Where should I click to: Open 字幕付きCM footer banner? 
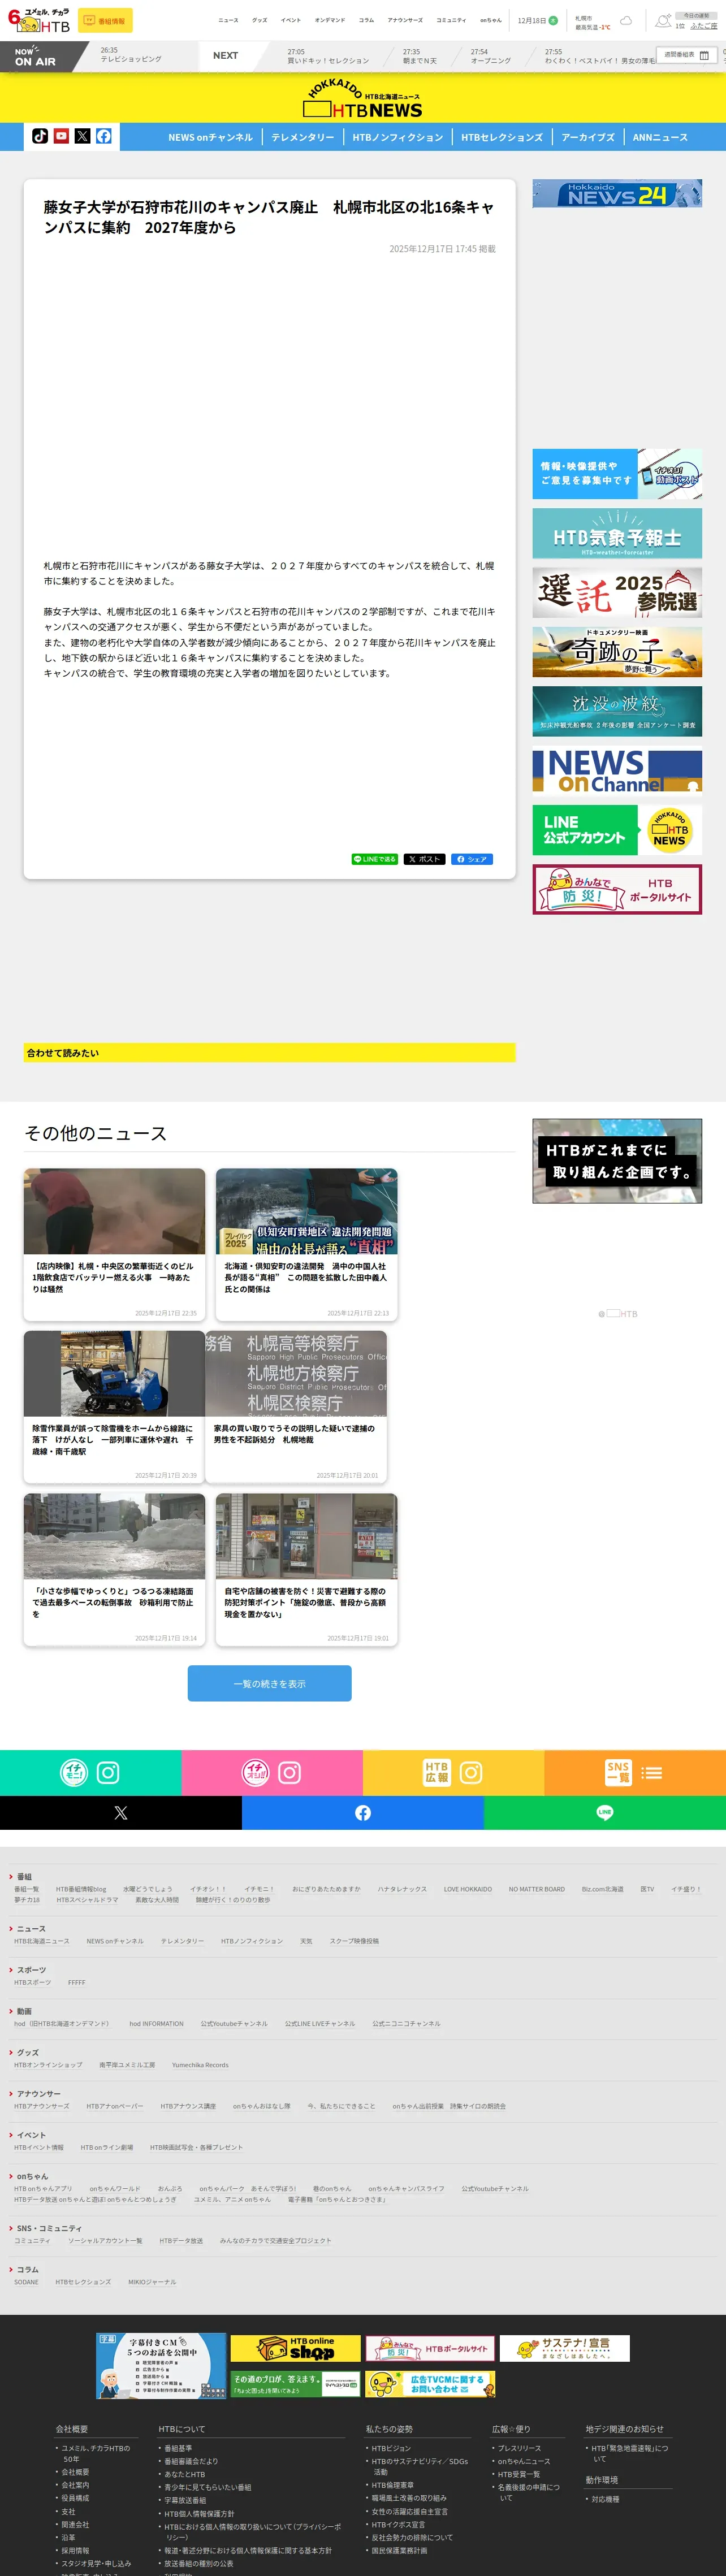(x=161, y=2366)
